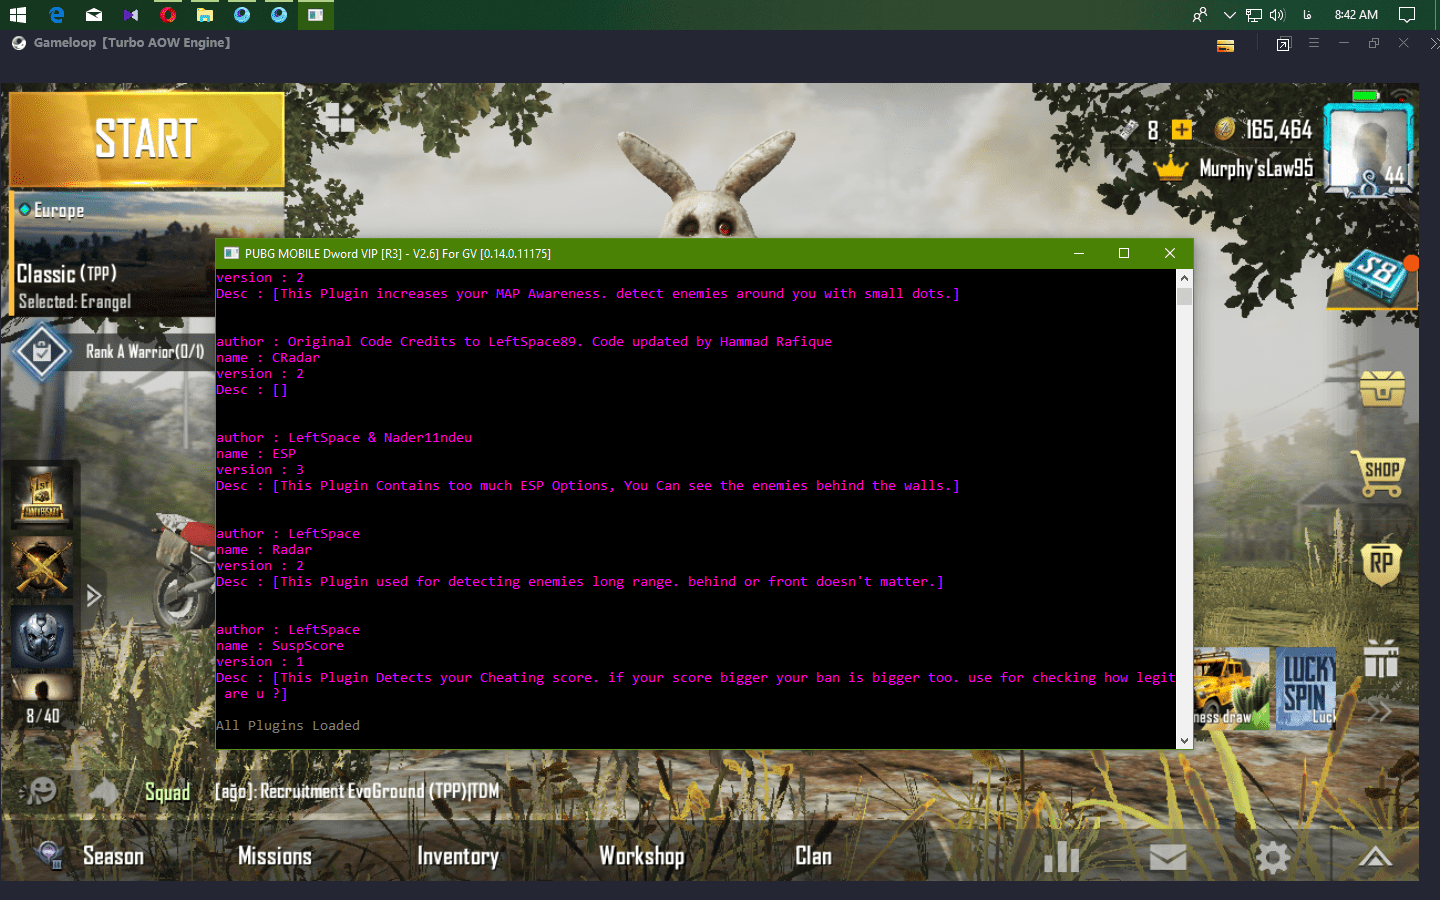
Task: Show hidden system tray icons
Action: [x=1229, y=15]
